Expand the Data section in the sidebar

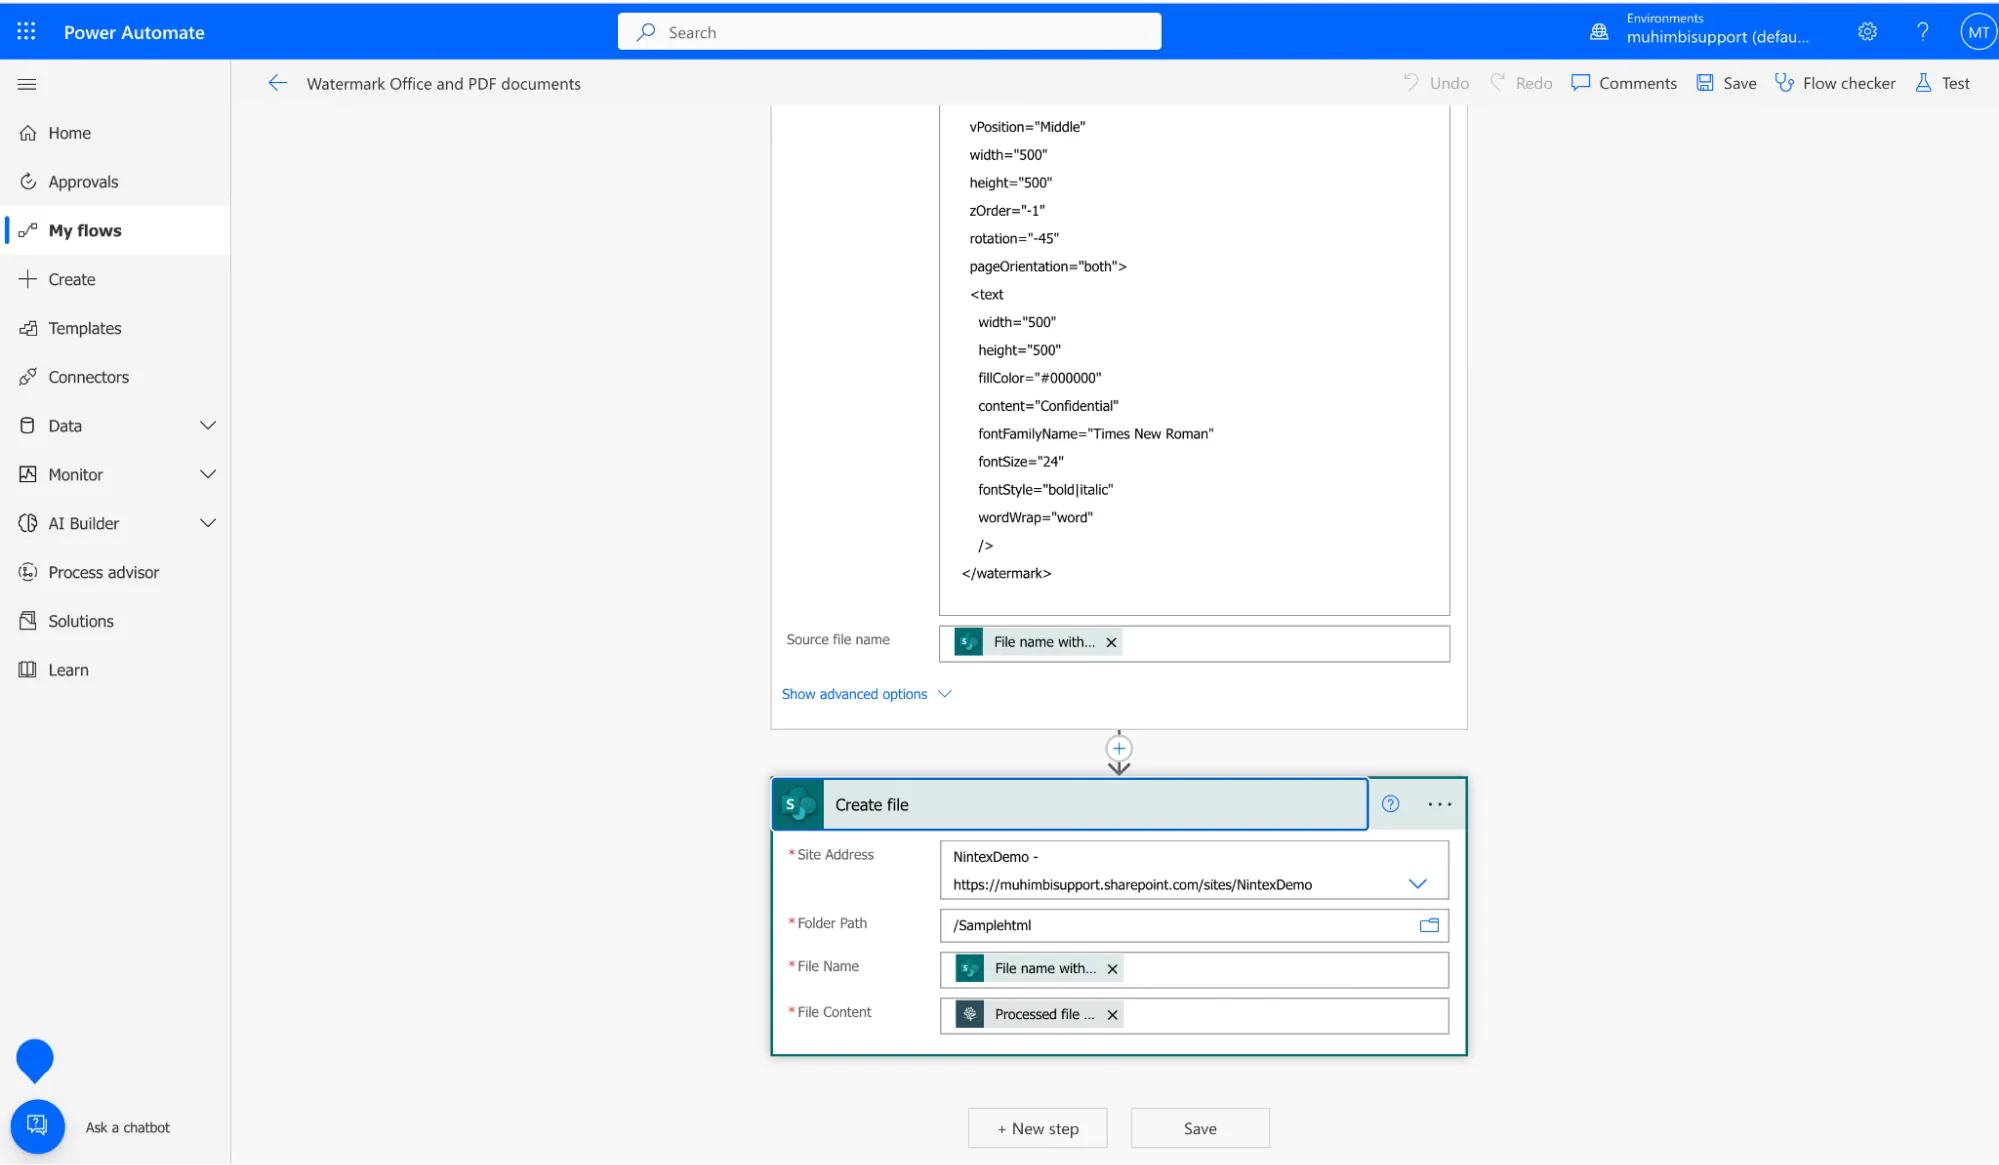[x=208, y=425]
